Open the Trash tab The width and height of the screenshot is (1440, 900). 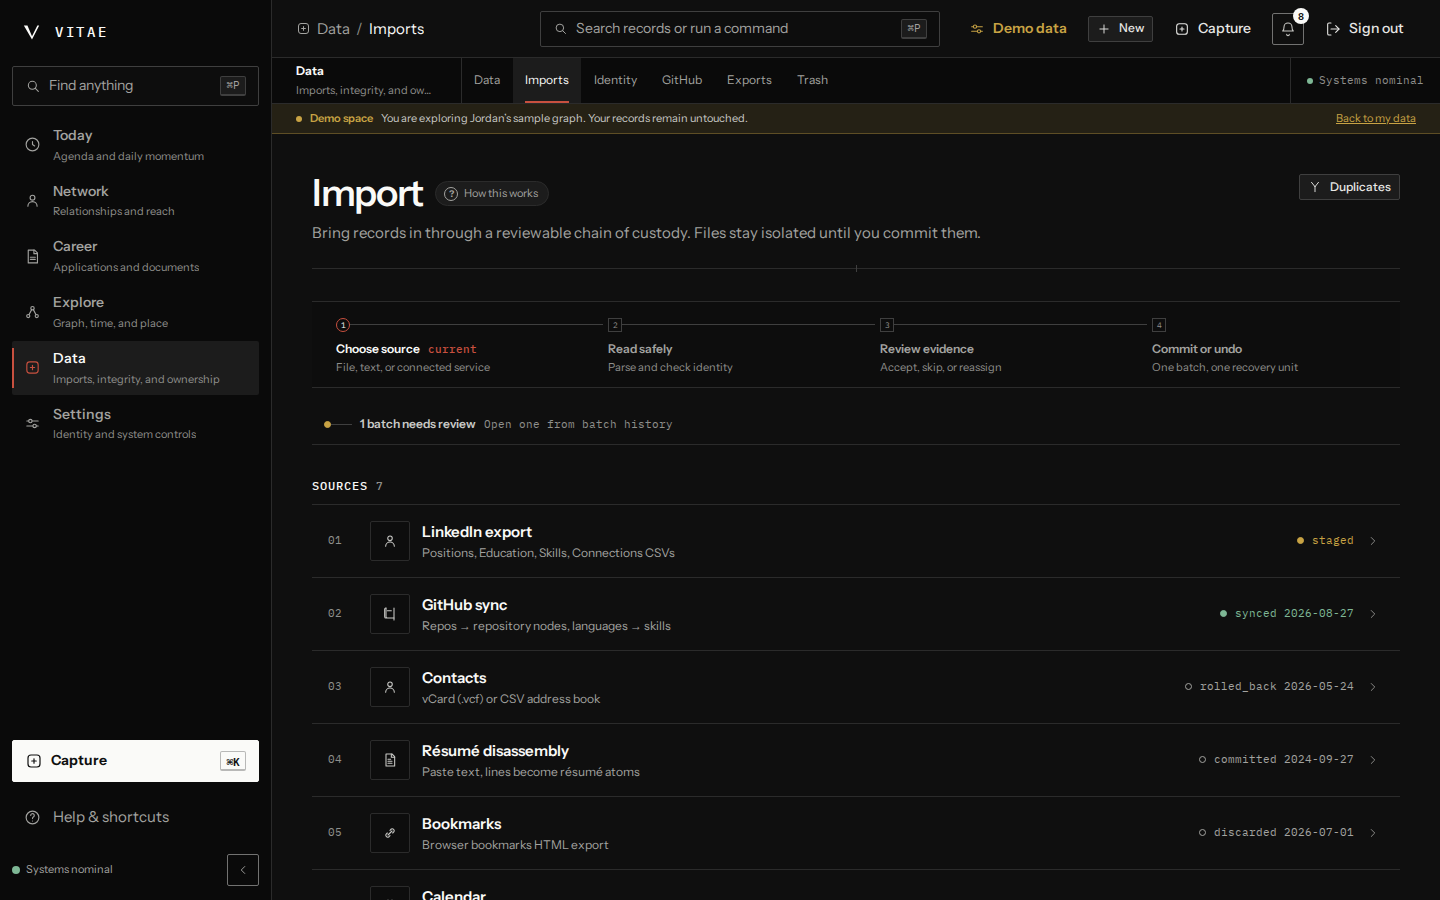(812, 80)
